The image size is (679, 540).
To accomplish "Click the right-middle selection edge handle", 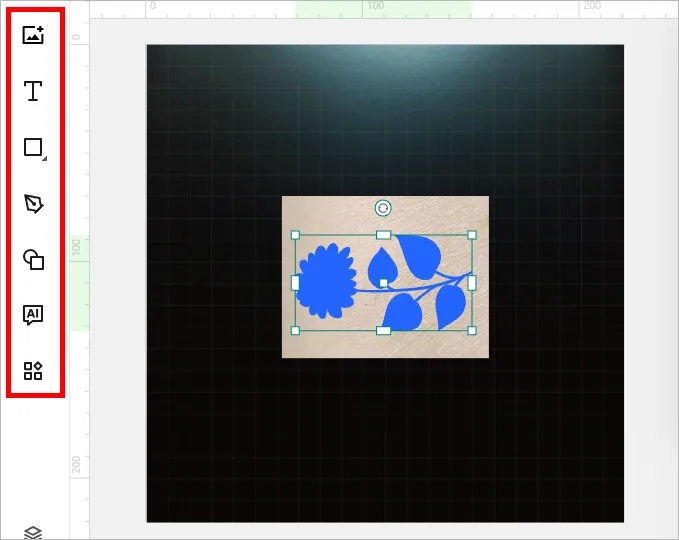I will pyautogui.click(x=472, y=283).
